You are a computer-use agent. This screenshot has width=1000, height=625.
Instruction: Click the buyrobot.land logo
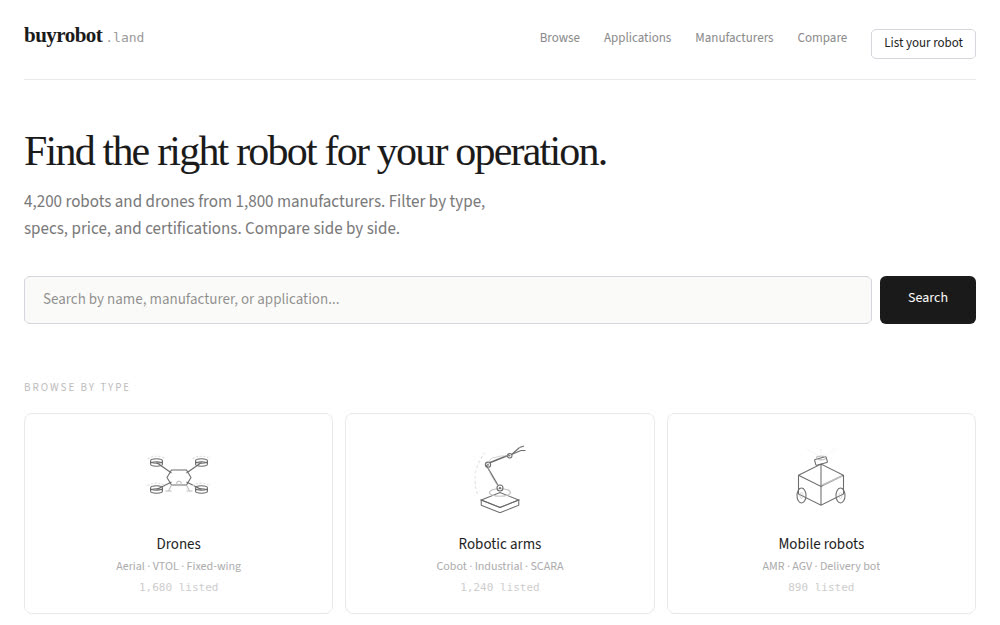click(x=84, y=36)
